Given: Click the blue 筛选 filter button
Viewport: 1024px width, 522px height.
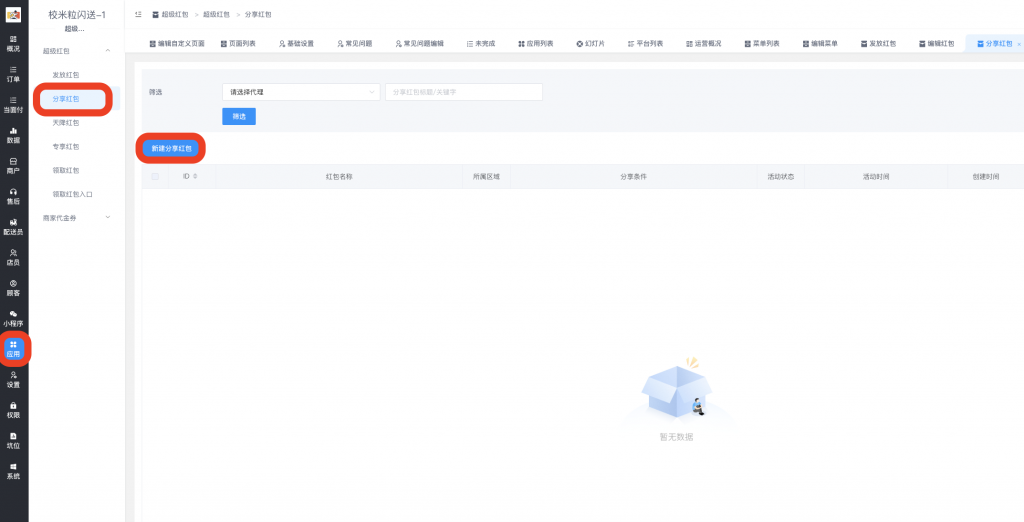Looking at the screenshot, I should 239,116.
